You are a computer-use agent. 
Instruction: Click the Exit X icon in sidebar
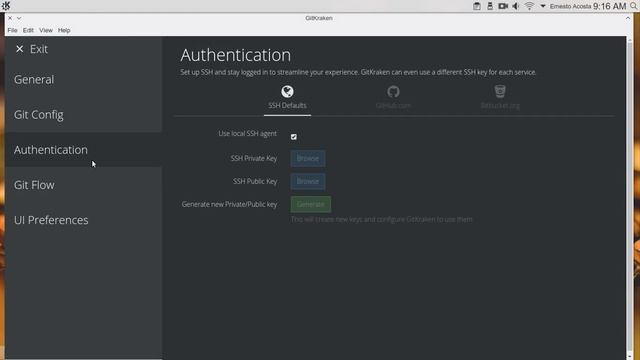click(19, 49)
